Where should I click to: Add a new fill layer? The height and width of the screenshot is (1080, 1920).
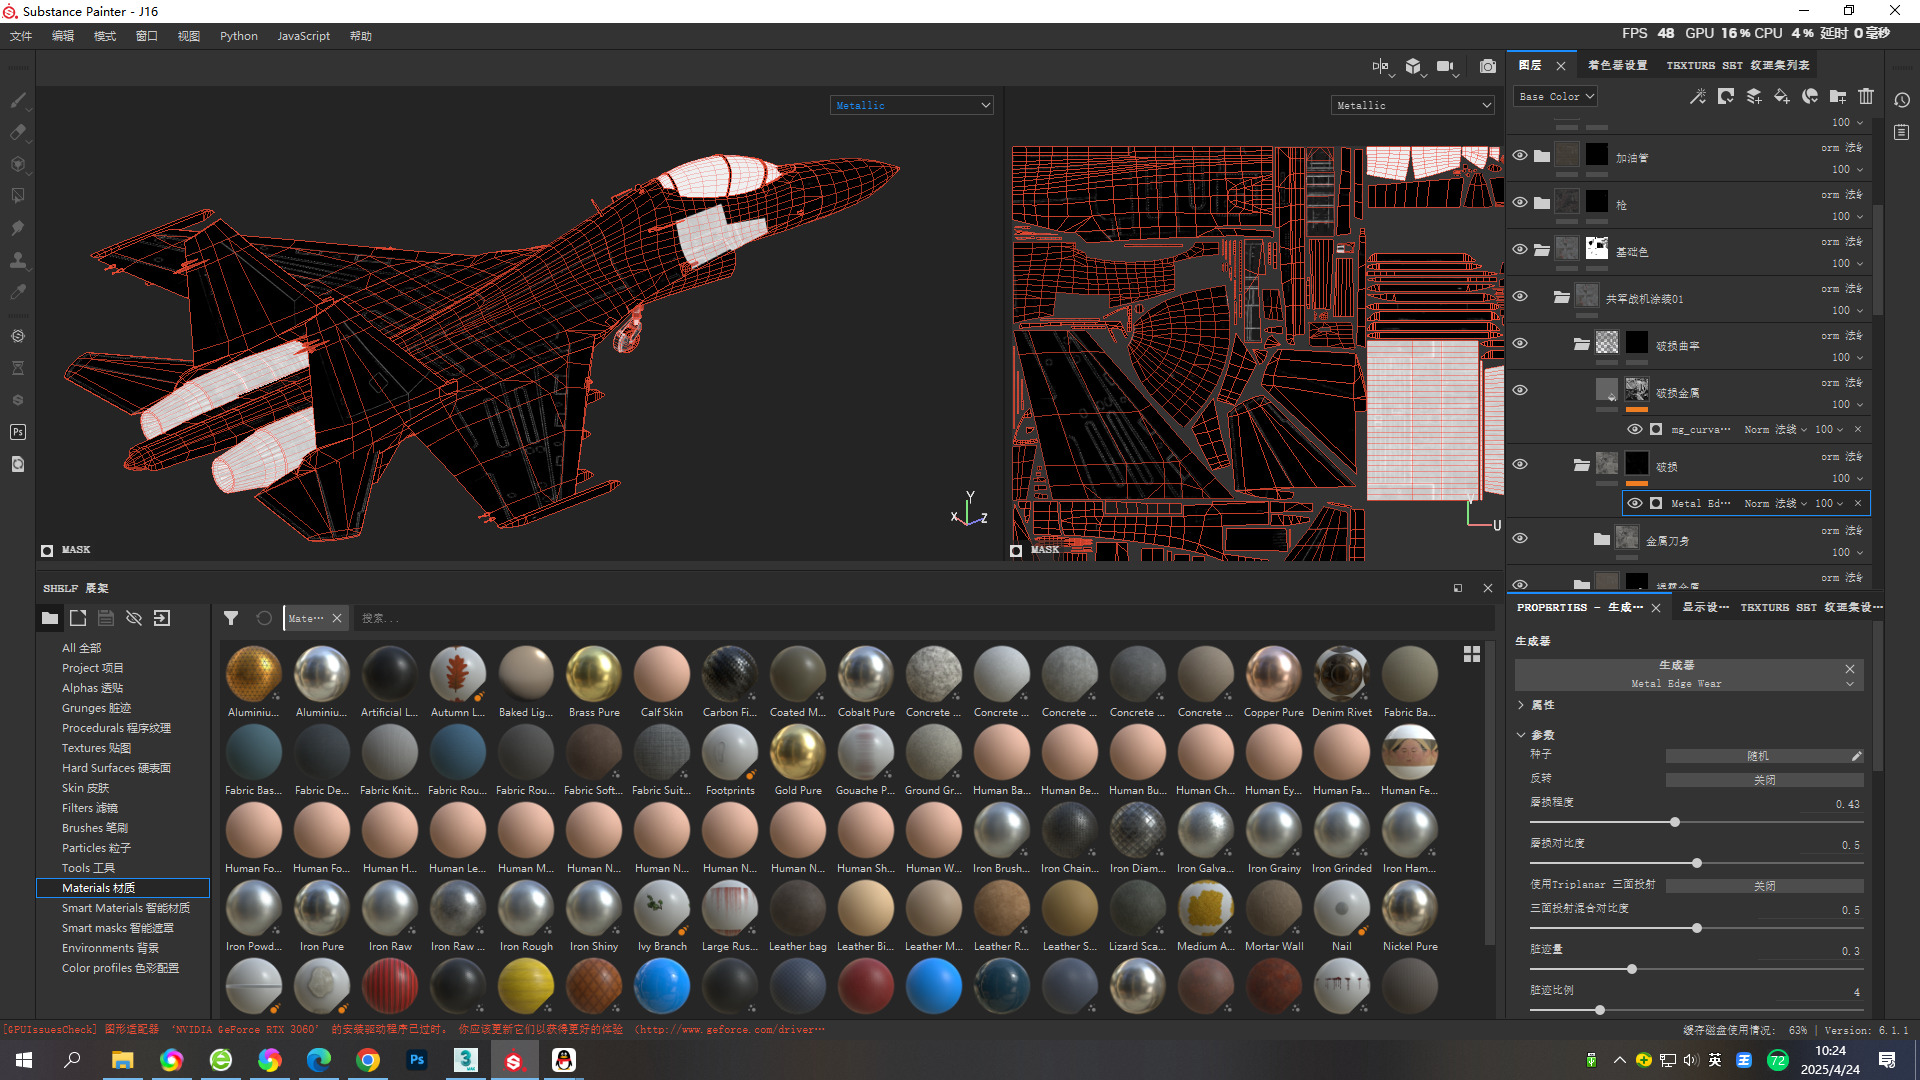click(x=1782, y=97)
